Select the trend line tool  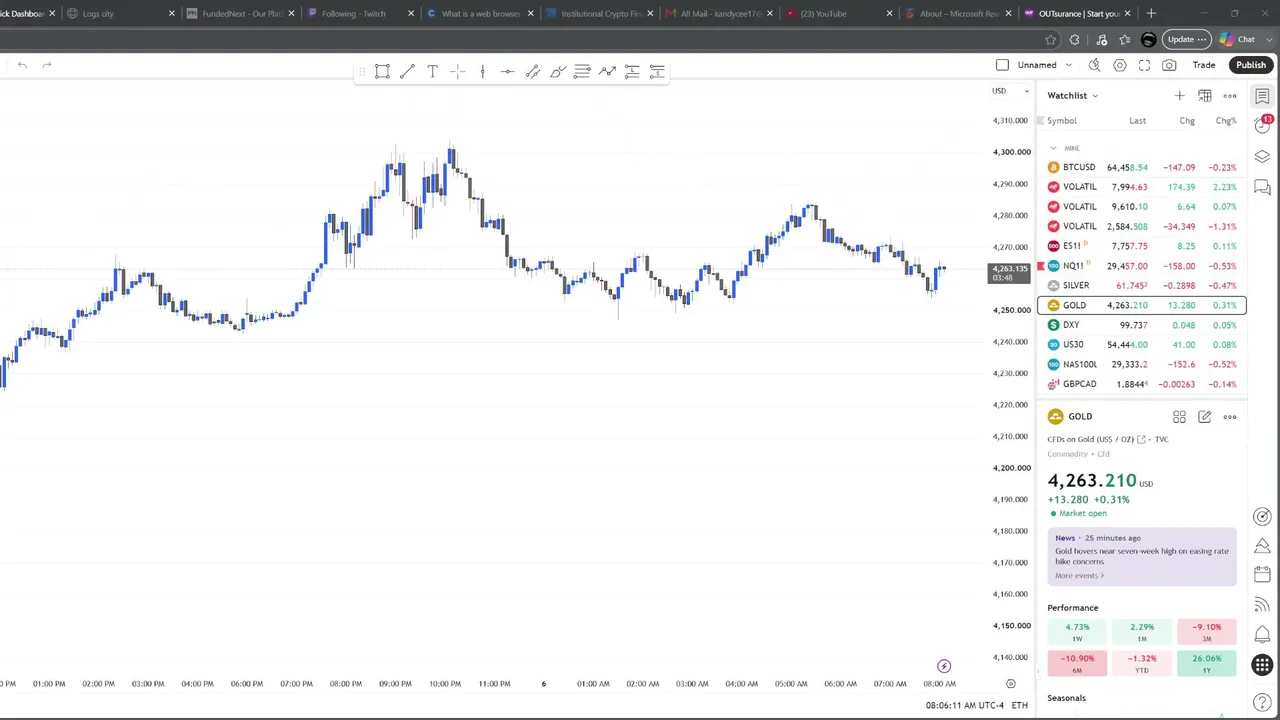point(407,71)
